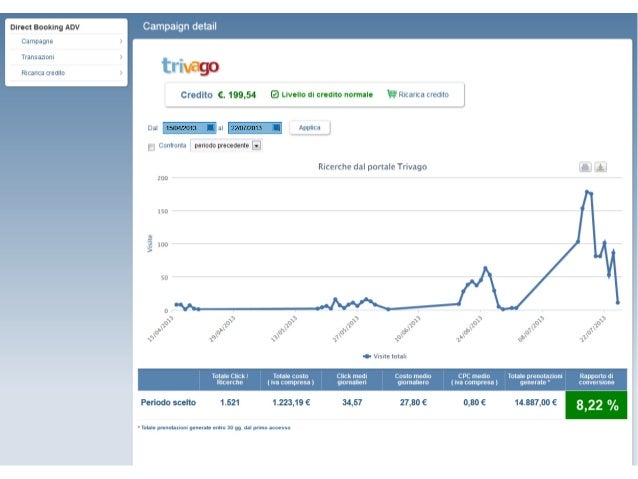Download the chart via export icon

coord(601,167)
